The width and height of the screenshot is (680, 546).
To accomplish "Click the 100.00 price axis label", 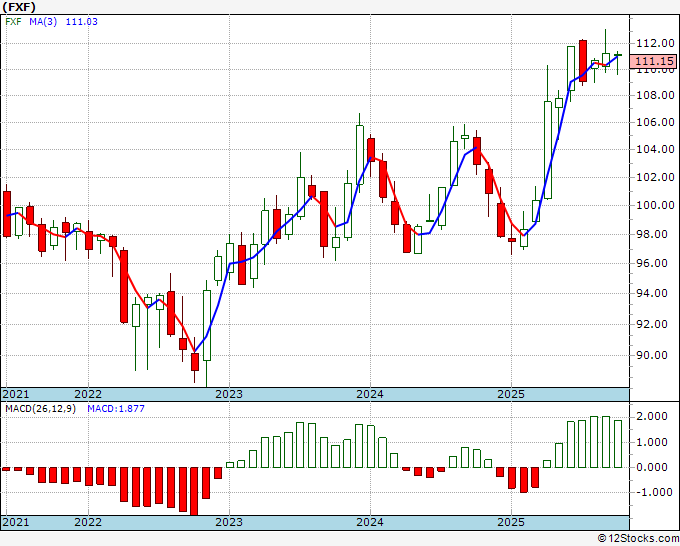I will (655, 205).
